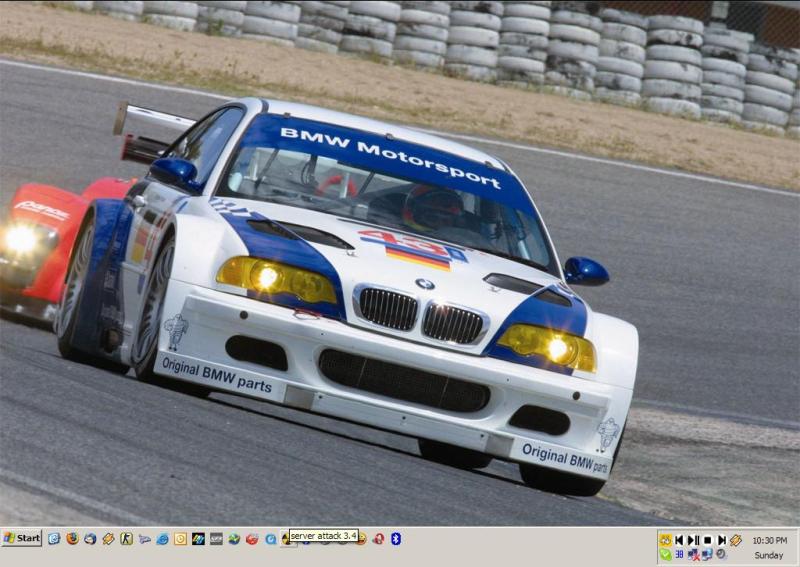The image size is (800, 567).
Task: Click the blue 38 tray indicator
Action: click(679, 554)
